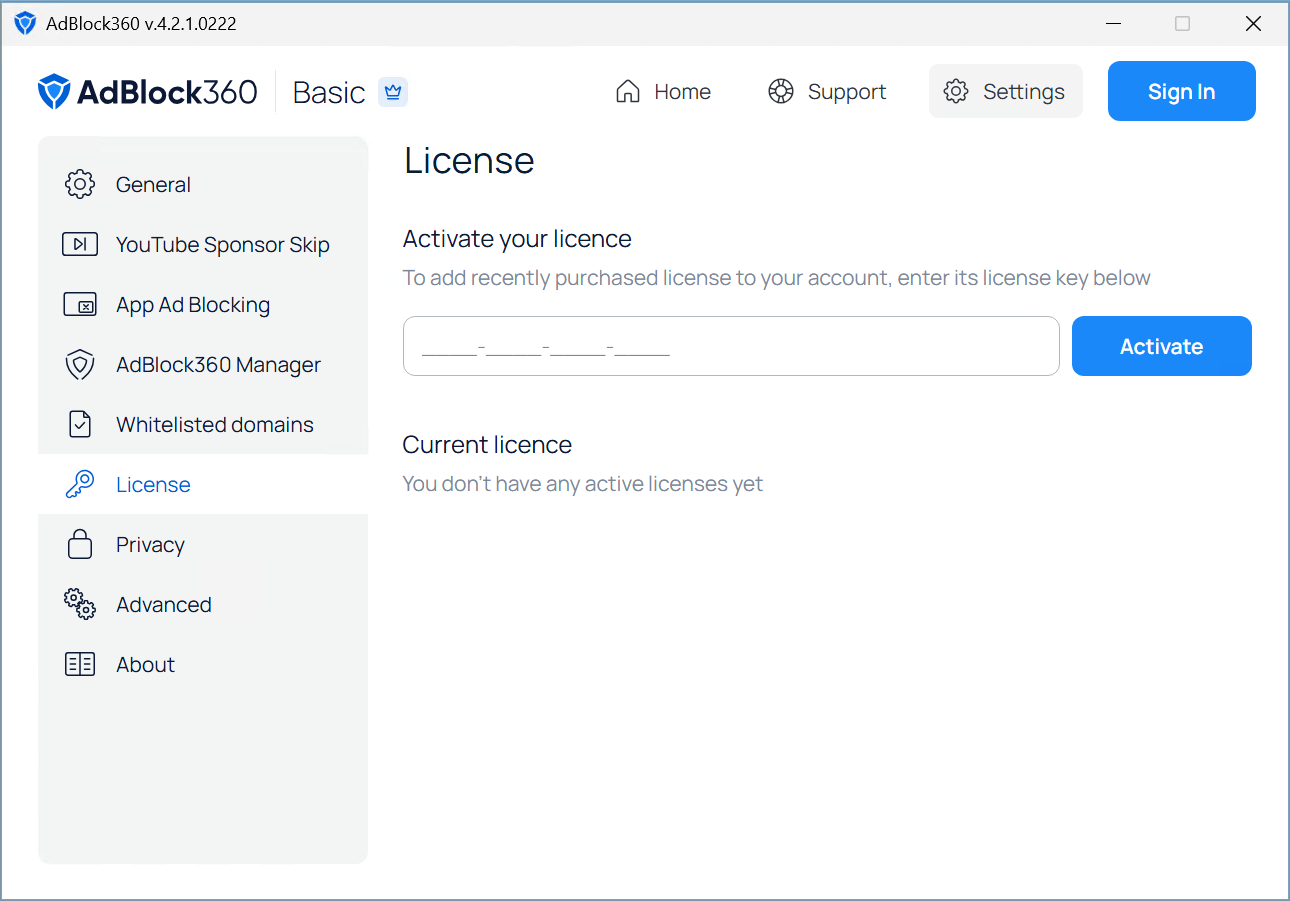Open the About section
The height and width of the screenshot is (901, 1290).
203,664
